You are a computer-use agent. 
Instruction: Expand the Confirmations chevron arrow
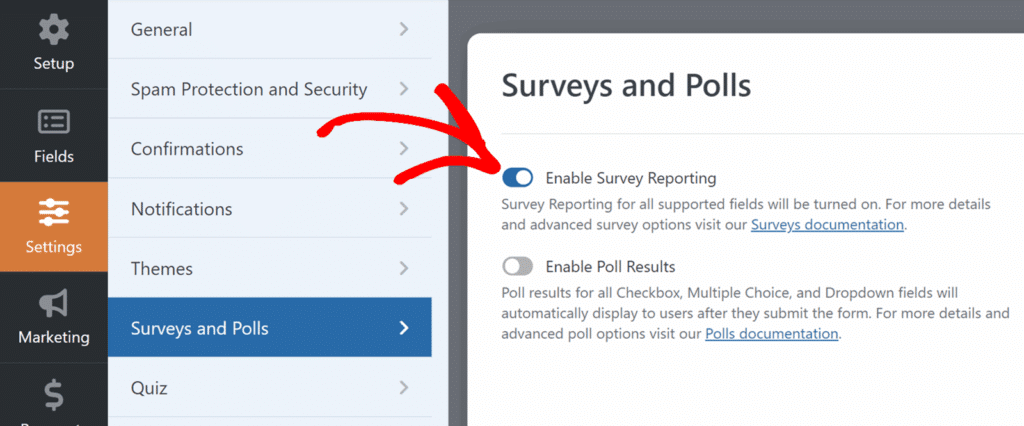404,149
